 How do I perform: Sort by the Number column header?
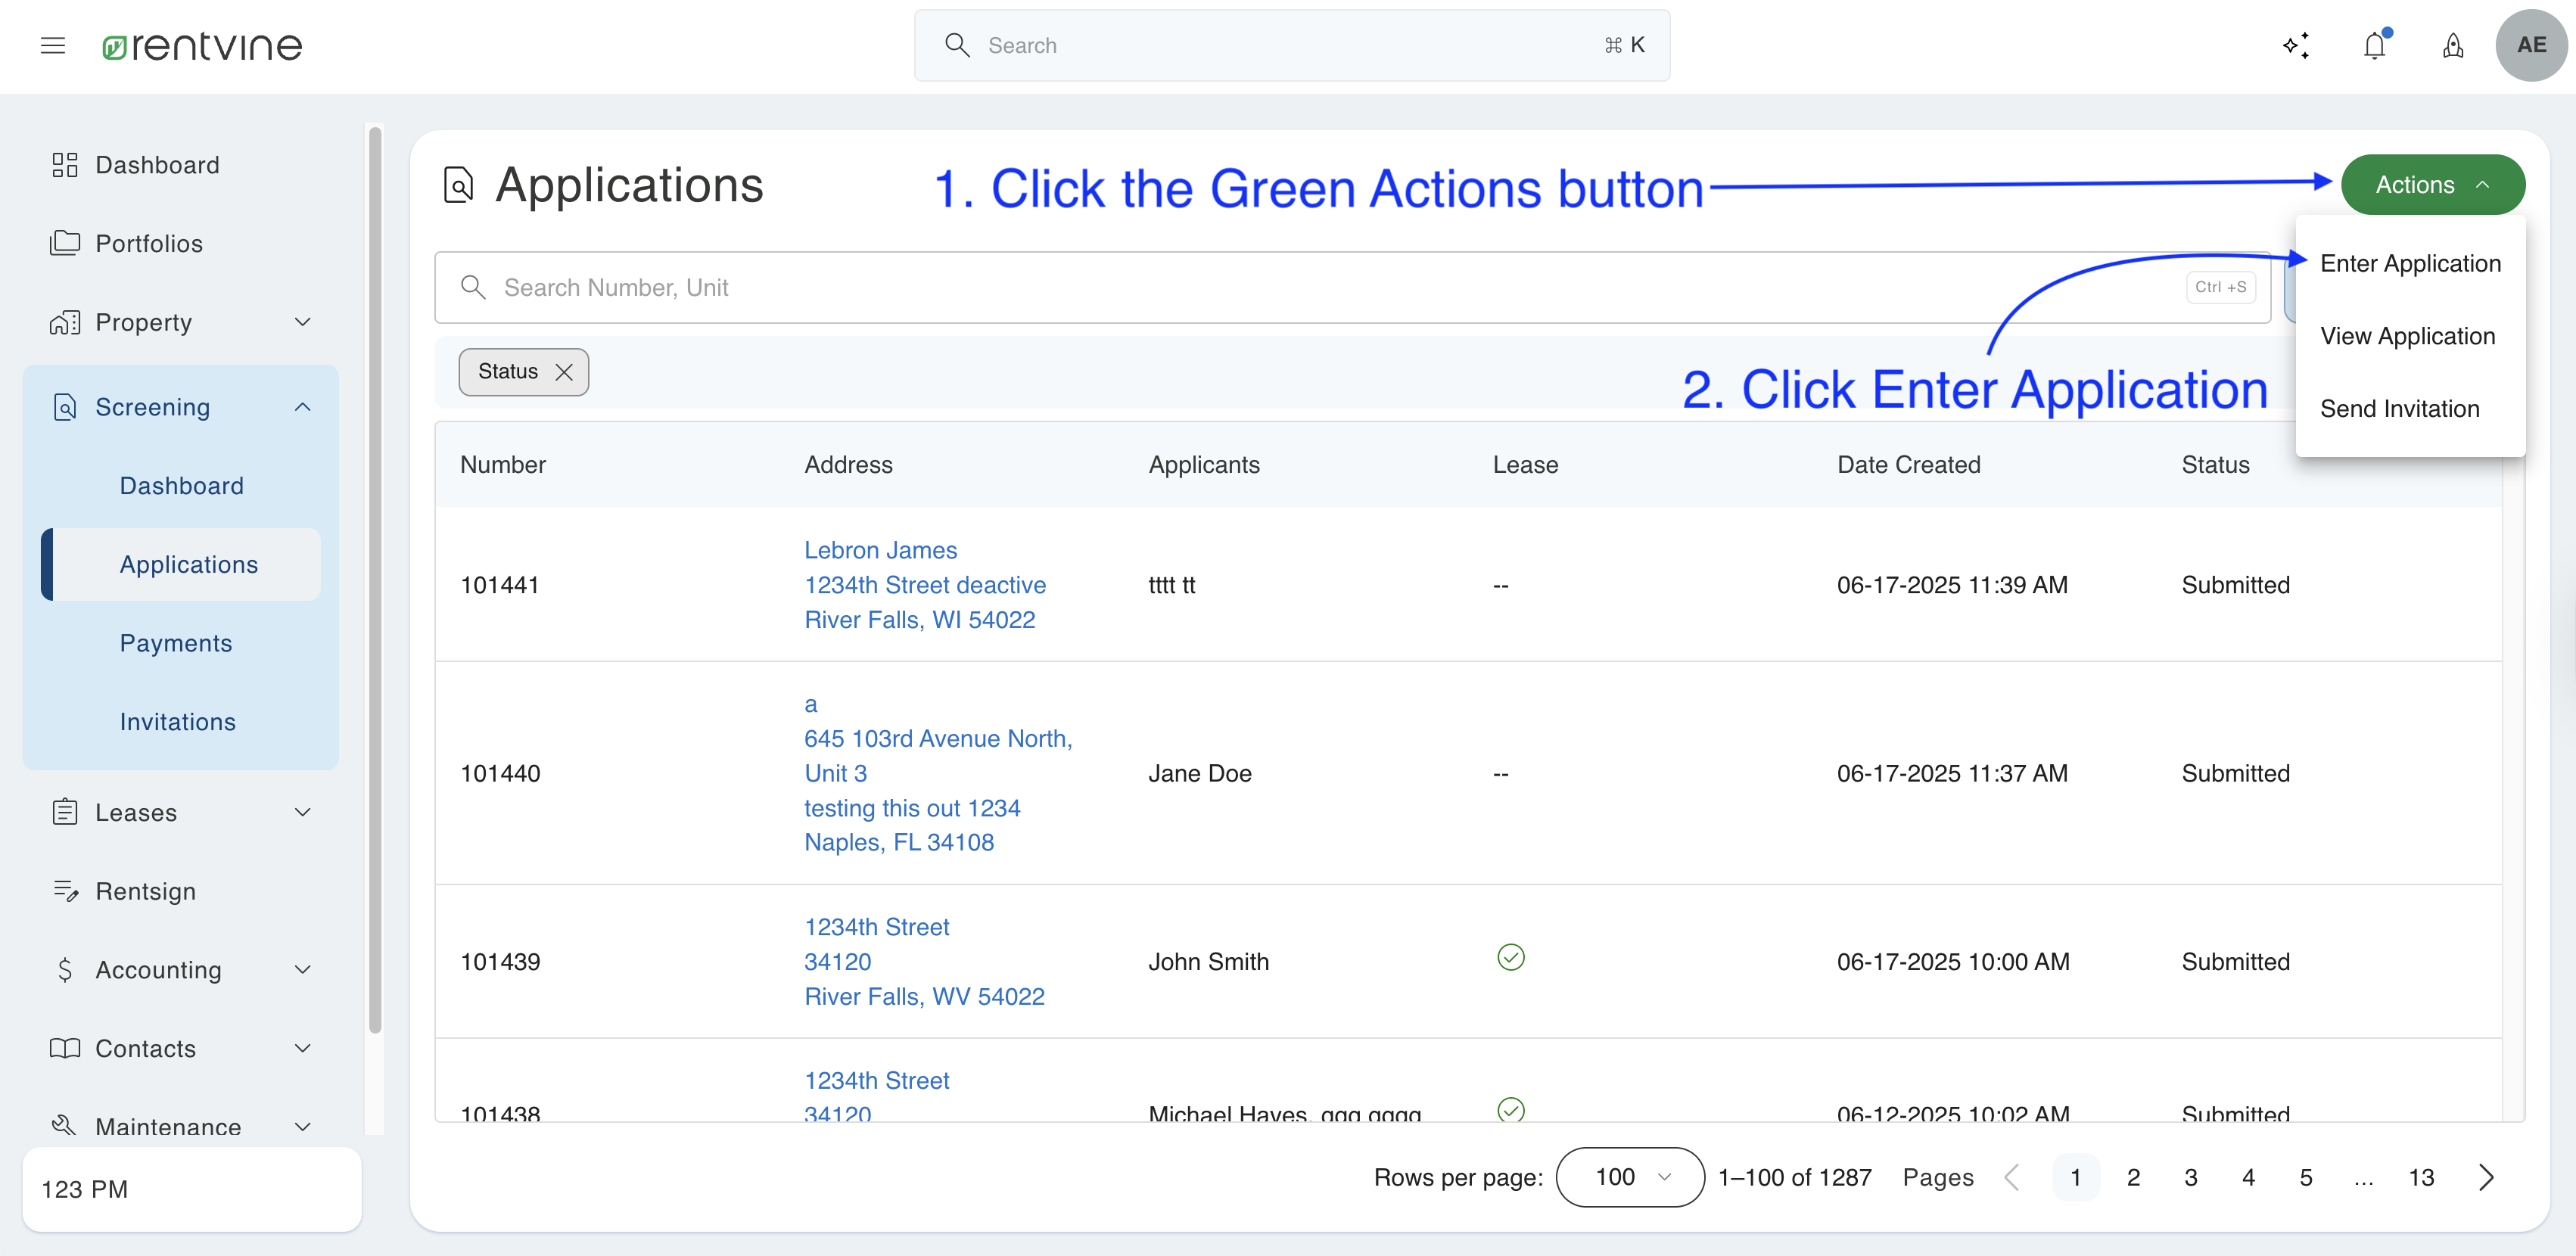click(x=503, y=465)
